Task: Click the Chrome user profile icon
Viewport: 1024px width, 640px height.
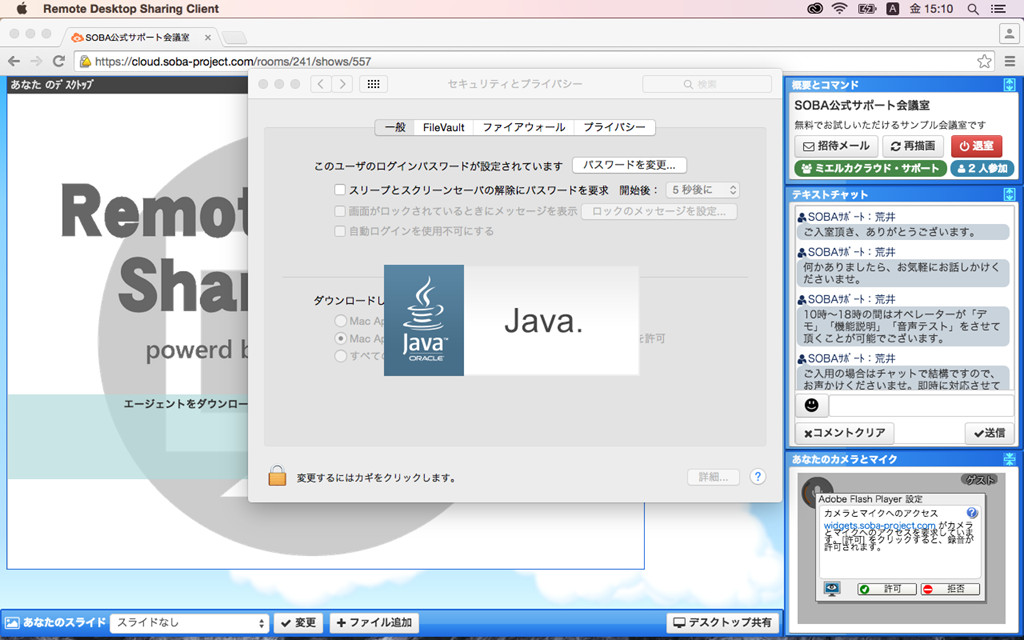Action: click(x=1009, y=33)
